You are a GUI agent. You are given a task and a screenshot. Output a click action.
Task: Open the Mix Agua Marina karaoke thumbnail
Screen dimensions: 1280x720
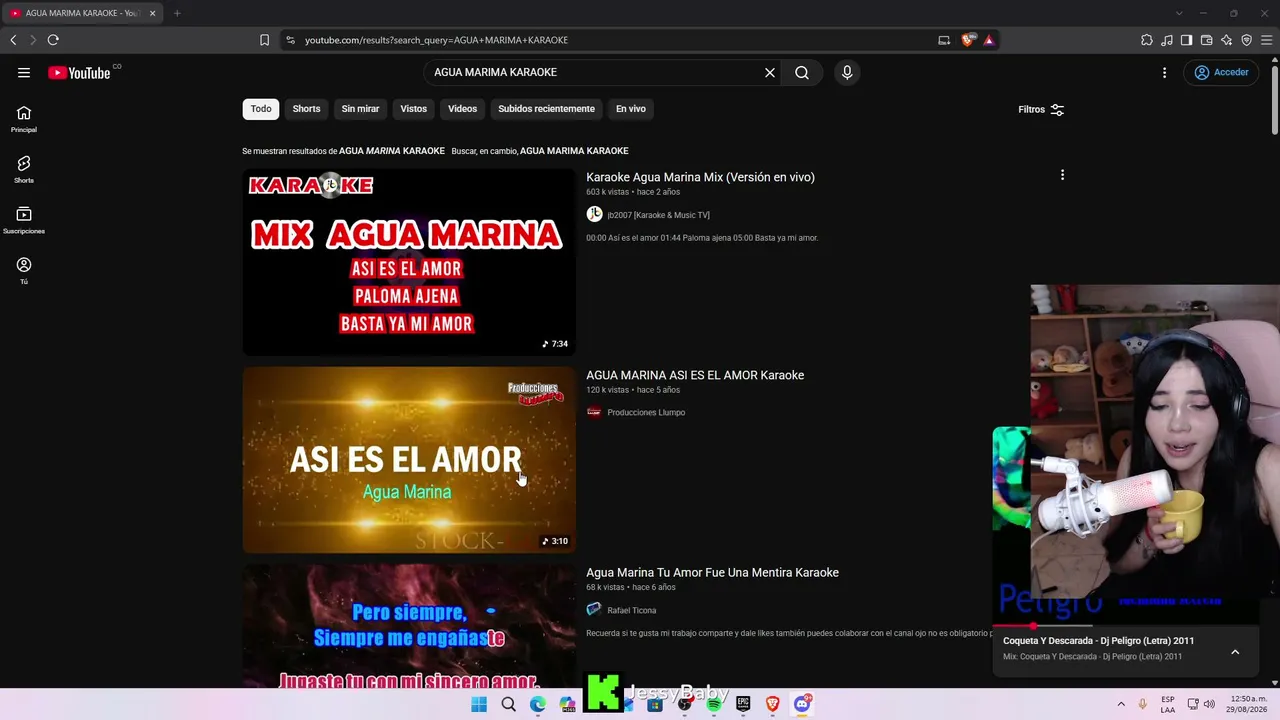409,262
